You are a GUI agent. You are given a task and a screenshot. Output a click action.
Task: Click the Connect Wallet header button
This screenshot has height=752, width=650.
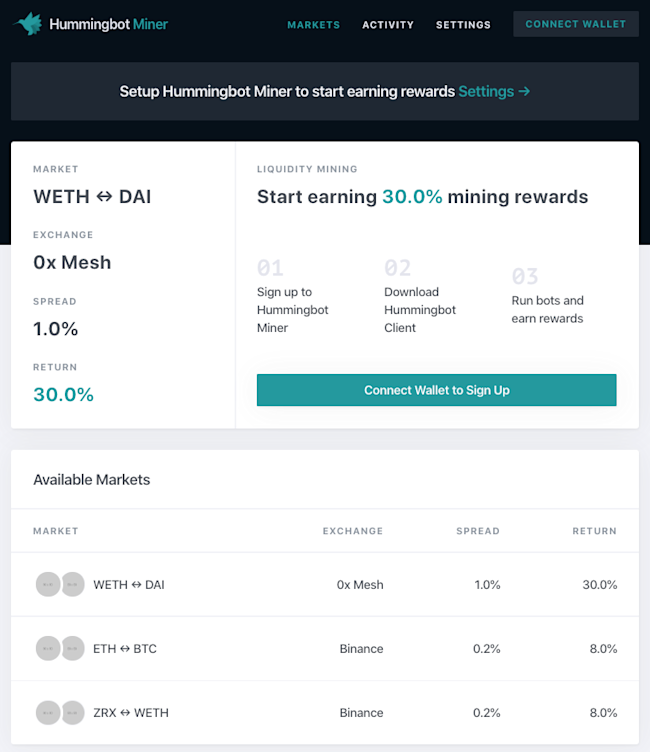[x=576, y=24]
